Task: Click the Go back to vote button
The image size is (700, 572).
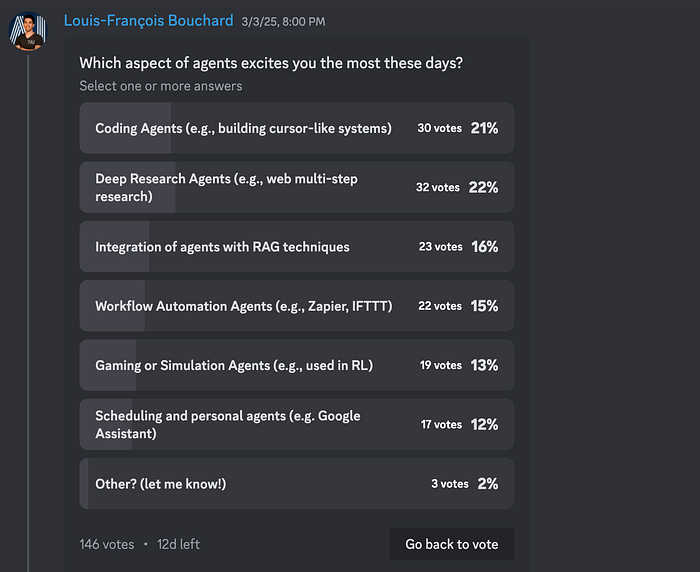Action: pyautogui.click(x=452, y=544)
